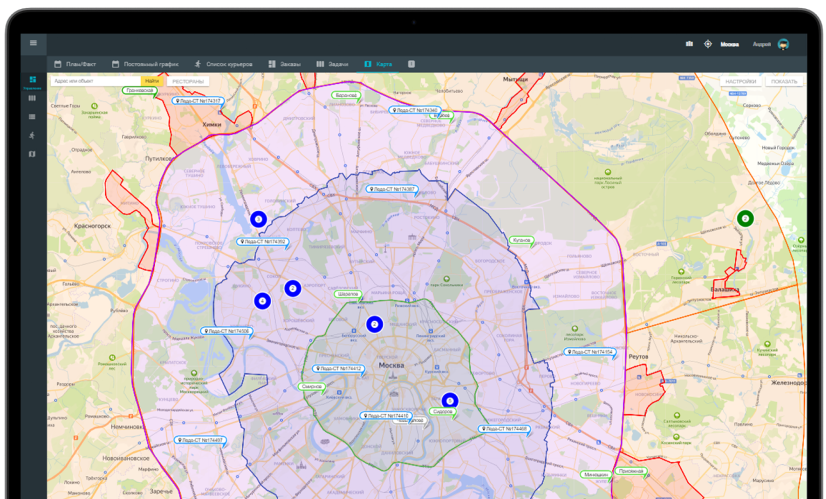This screenshot has height=499, width=826.
Task: Click the ПОКАЗАТЬ button
Action: pos(784,81)
